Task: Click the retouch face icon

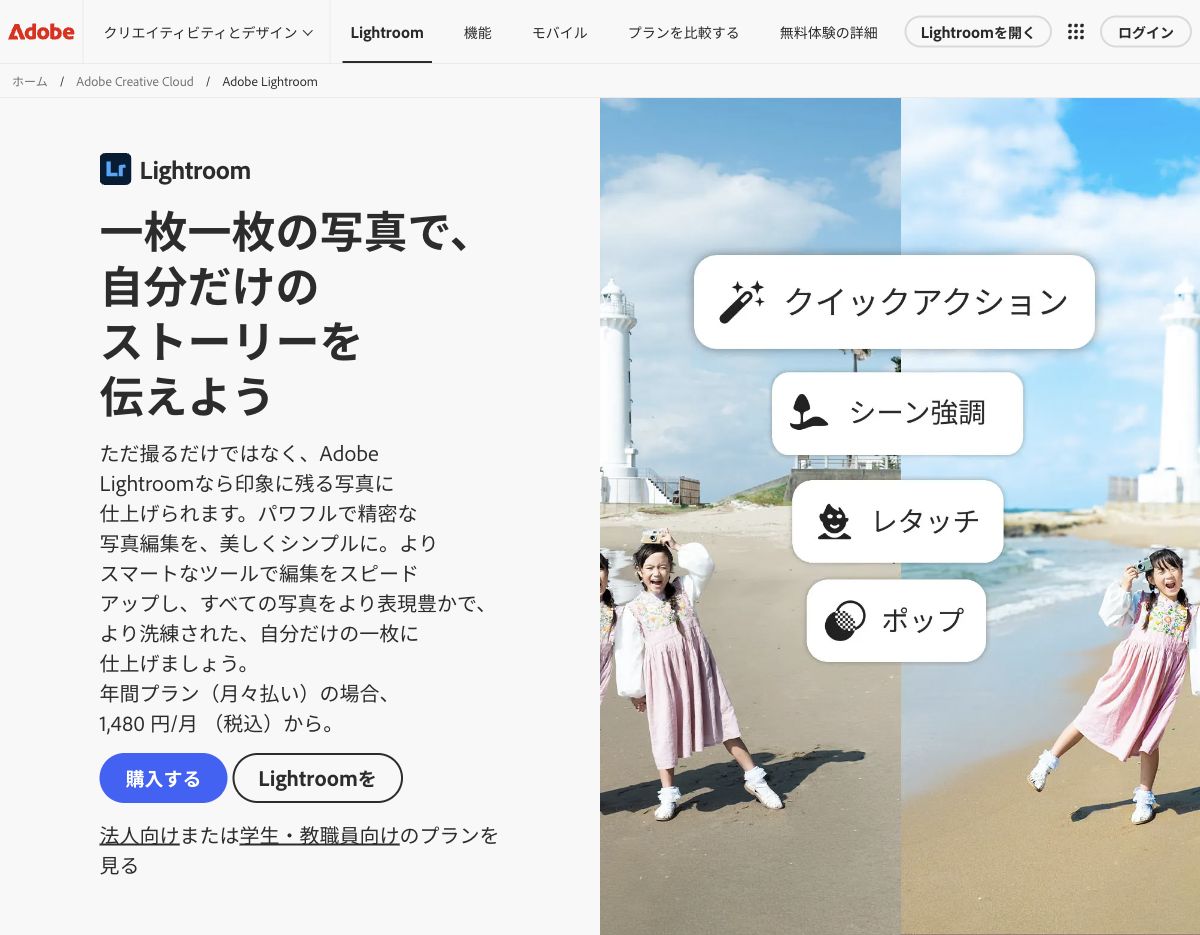Action: (833, 521)
